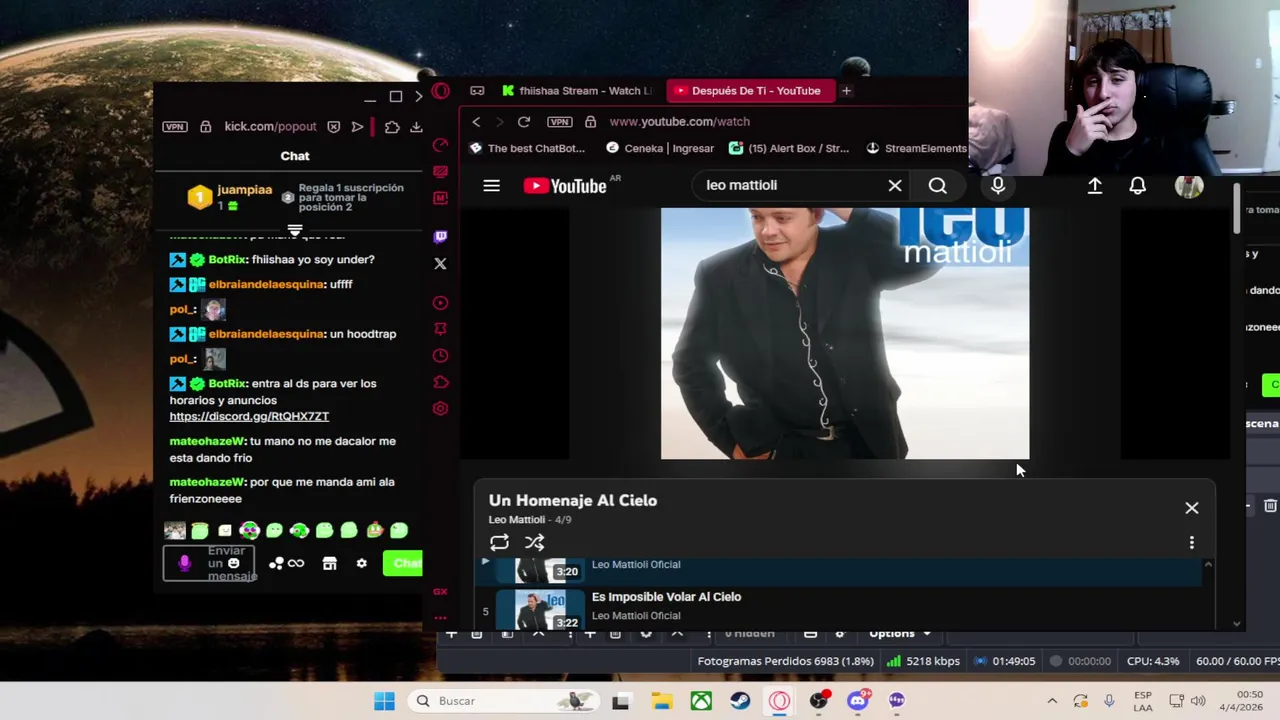Open the discord.gg invite link in chat
The height and width of the screenshot is (720, 1280).
[249, 416]
